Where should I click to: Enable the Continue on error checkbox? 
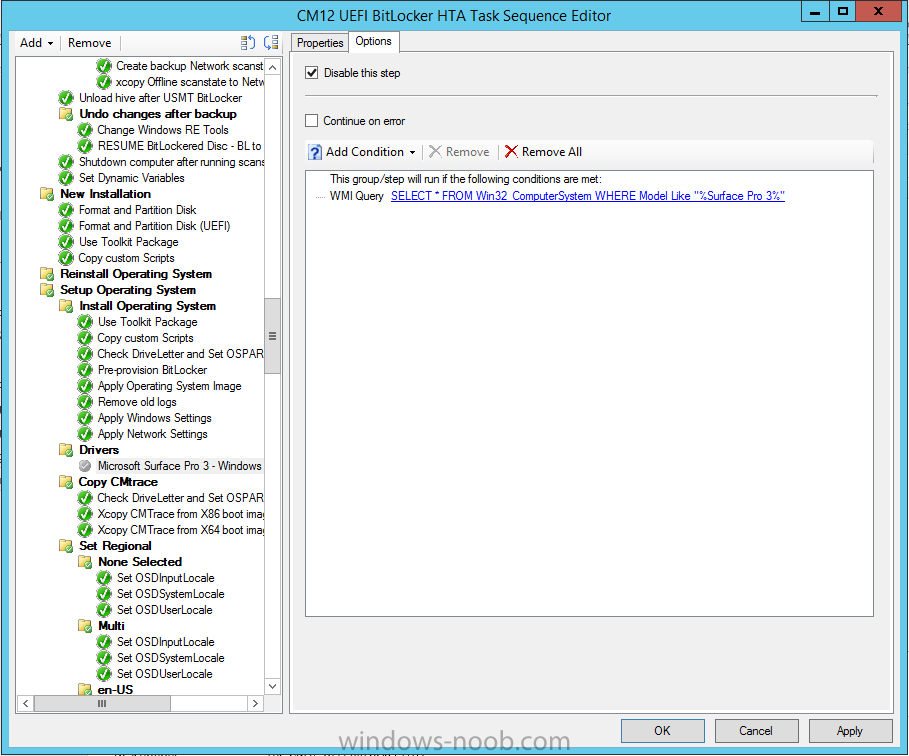tap(312, 121)
